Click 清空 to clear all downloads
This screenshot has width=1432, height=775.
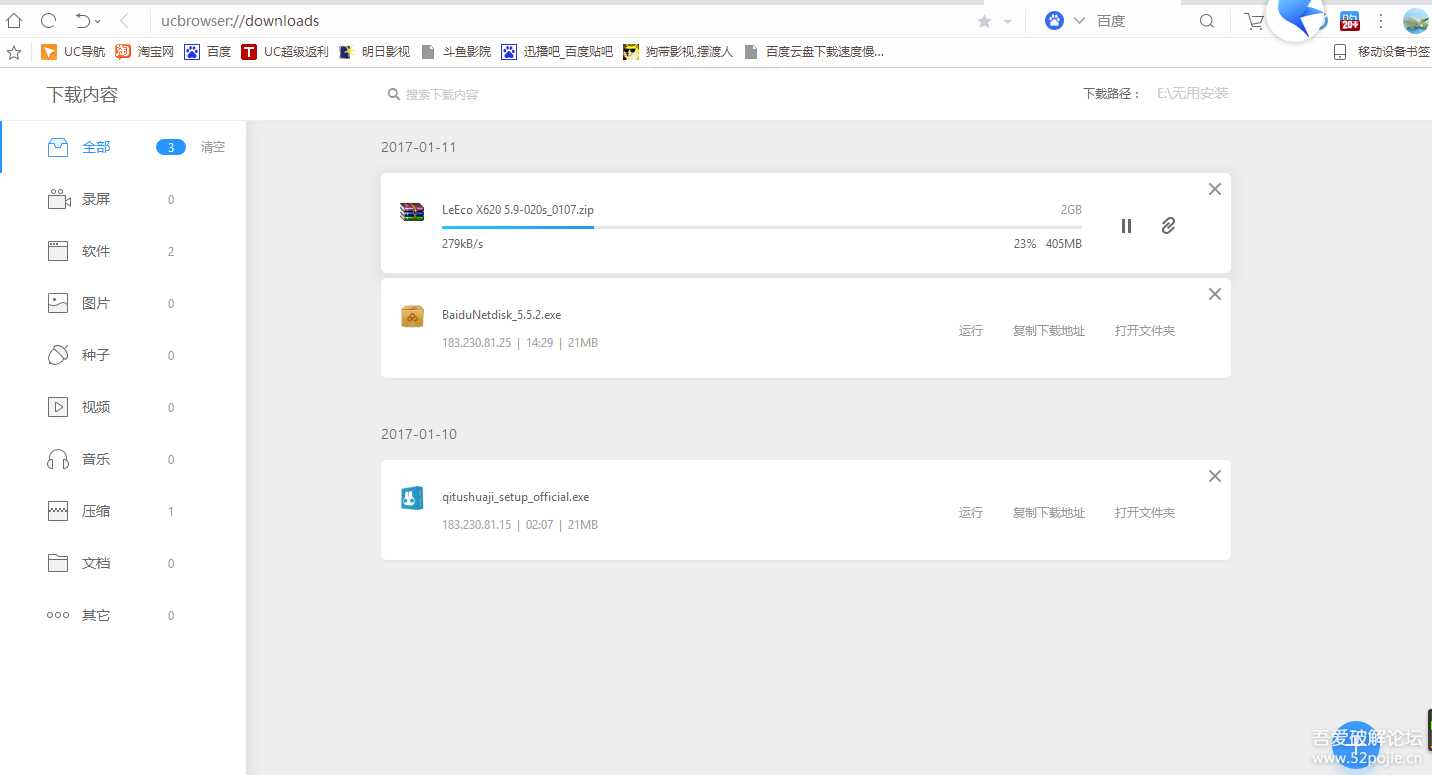(212, 146)
